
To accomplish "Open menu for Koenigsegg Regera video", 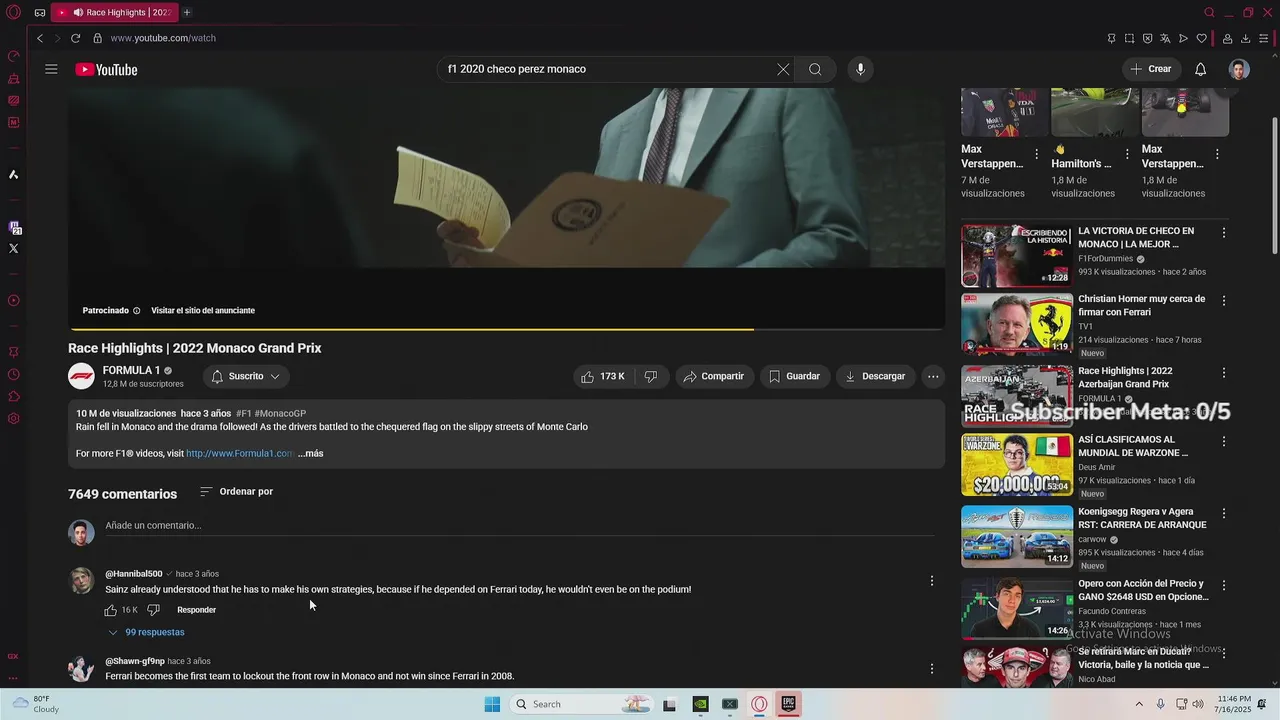I will [1223, 513].
